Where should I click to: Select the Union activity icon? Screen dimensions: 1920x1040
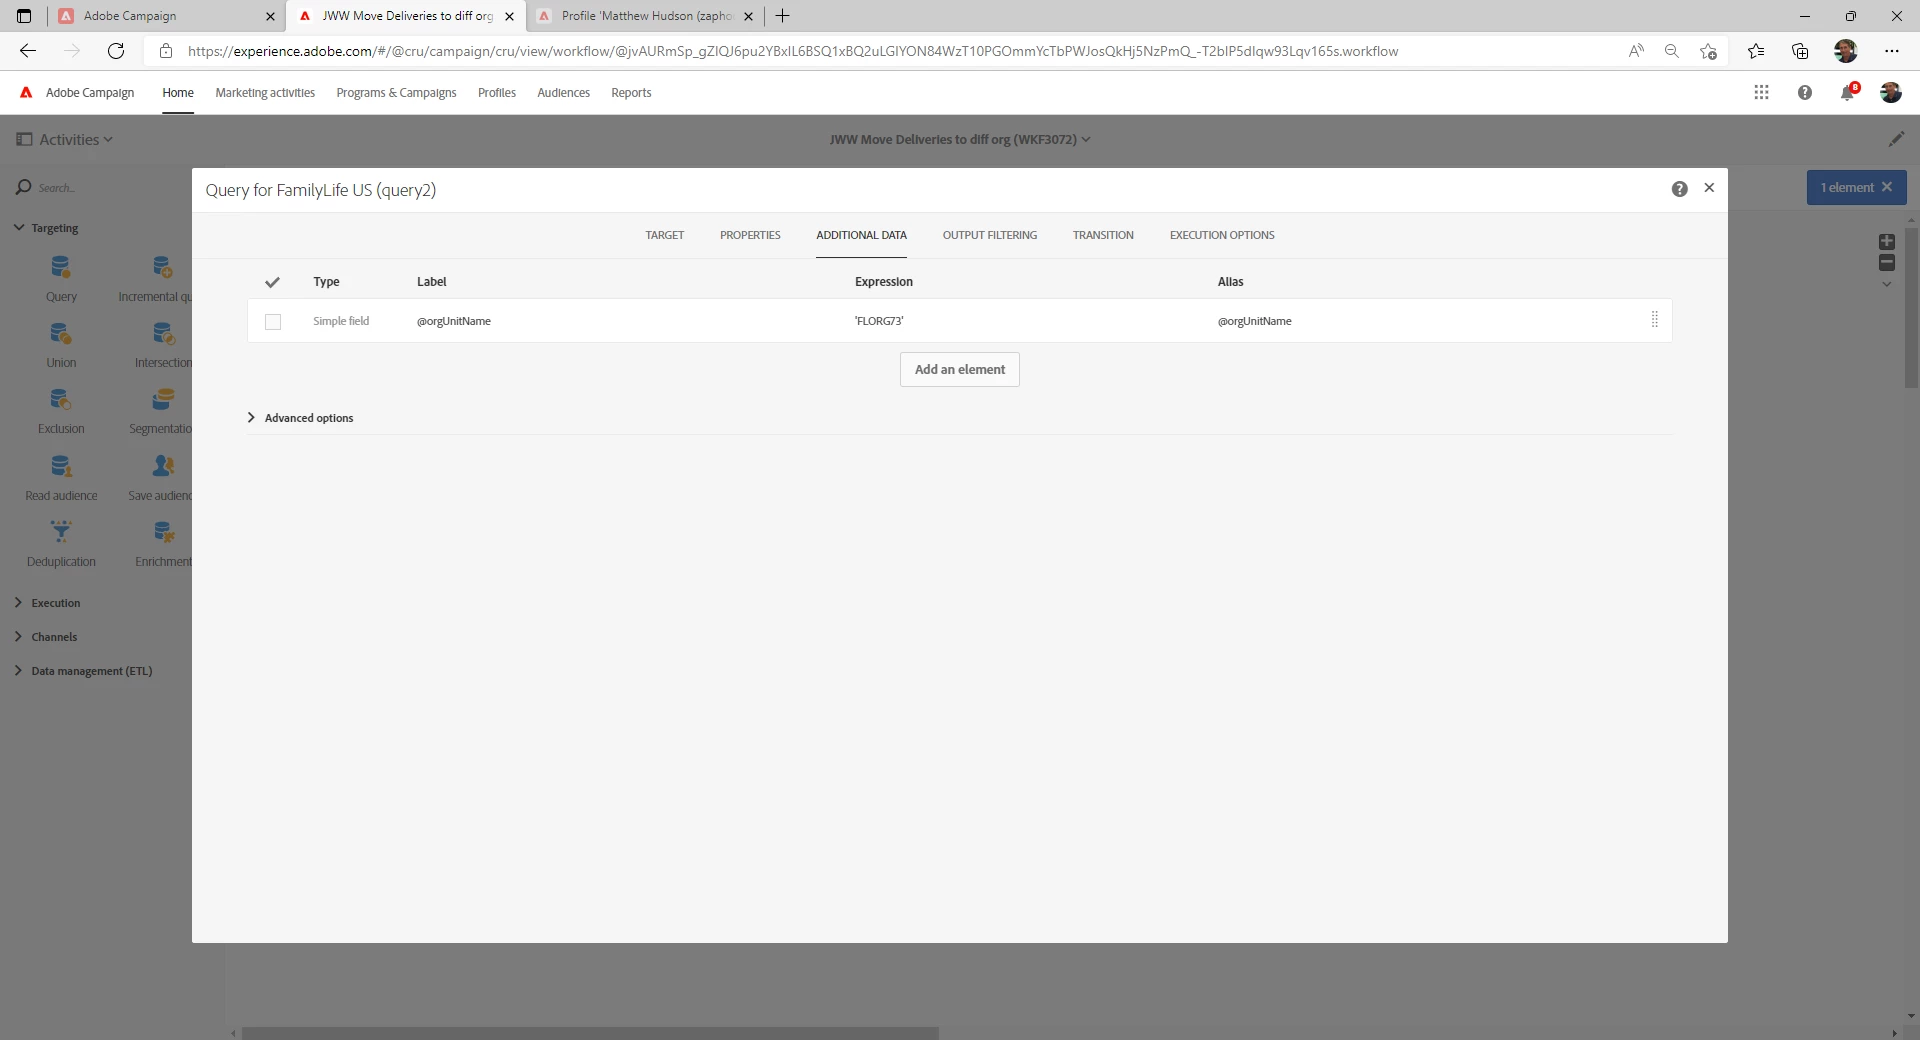point(61,333)
